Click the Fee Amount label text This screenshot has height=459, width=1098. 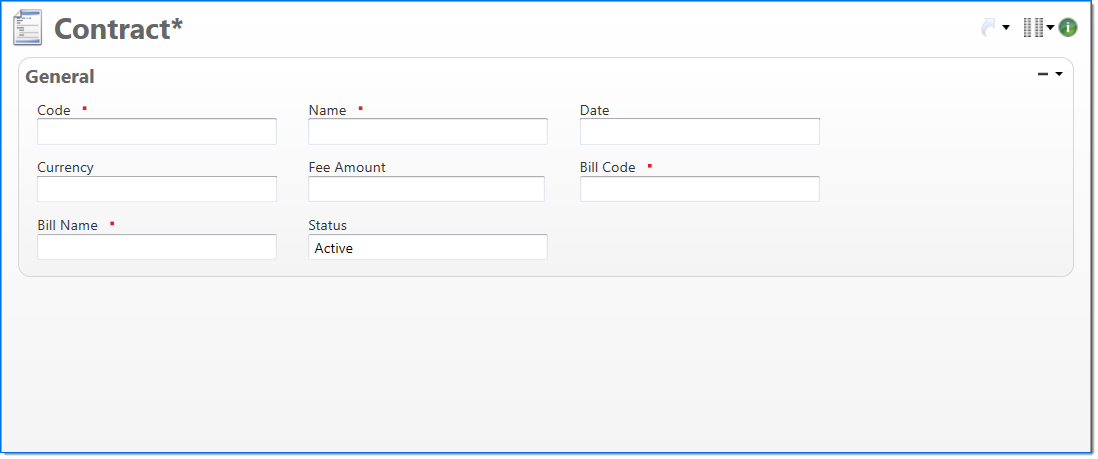[347, 167]
